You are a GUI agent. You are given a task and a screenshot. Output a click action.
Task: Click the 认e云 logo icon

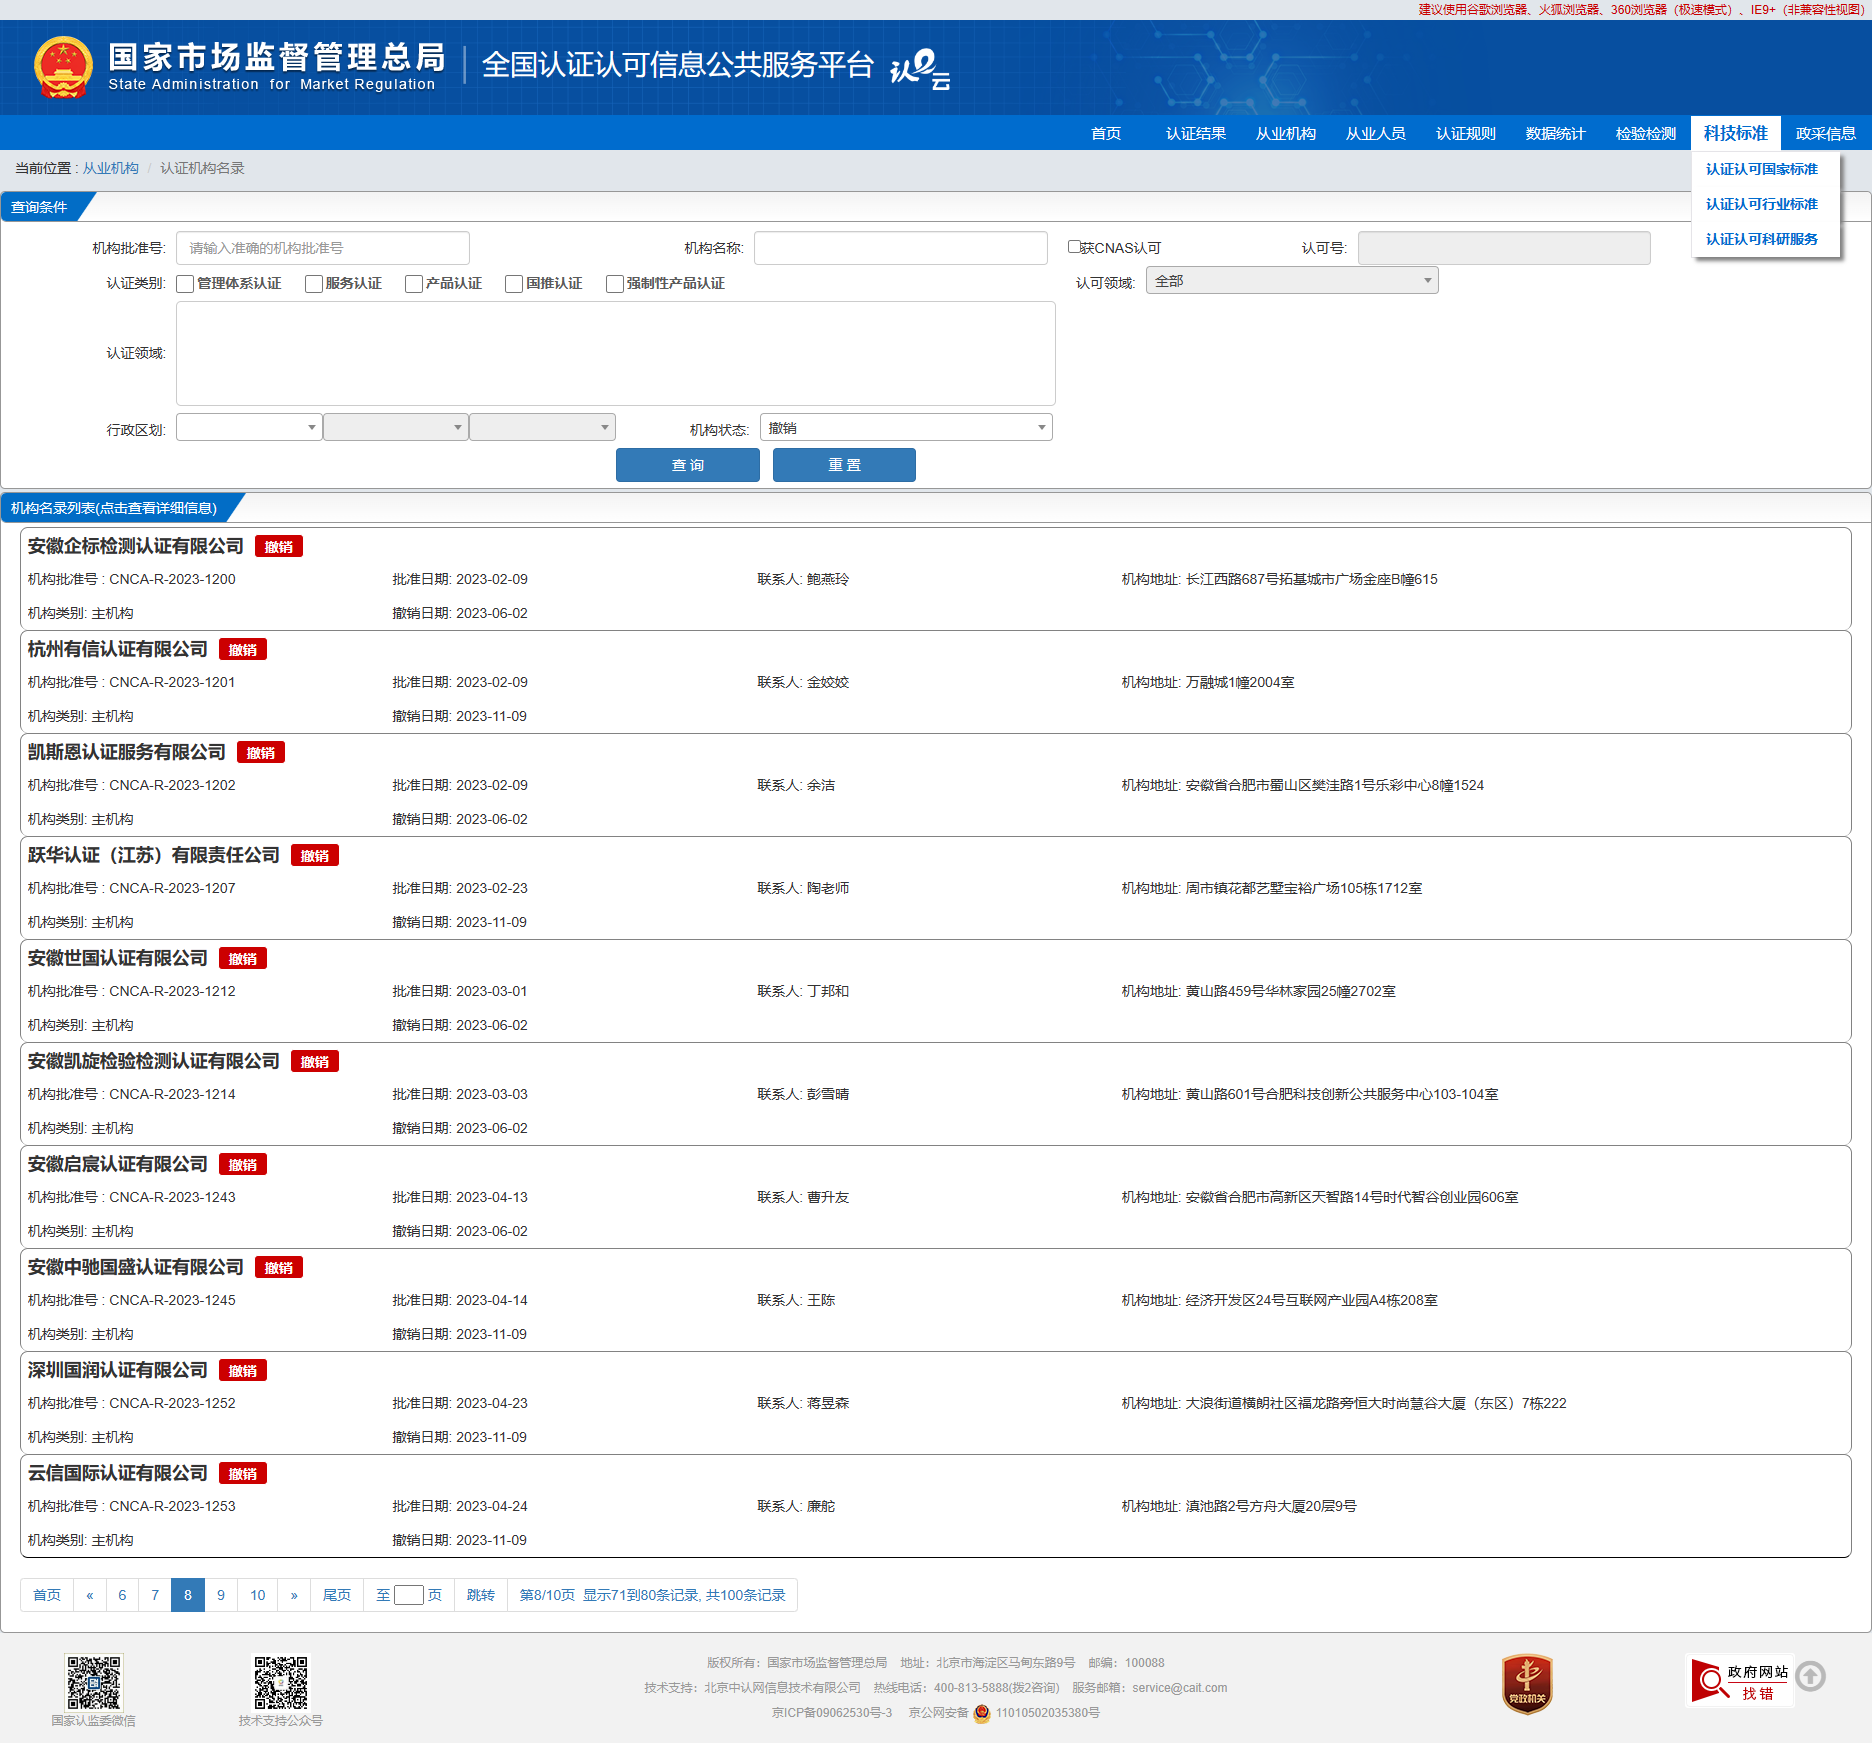[919, 68]
